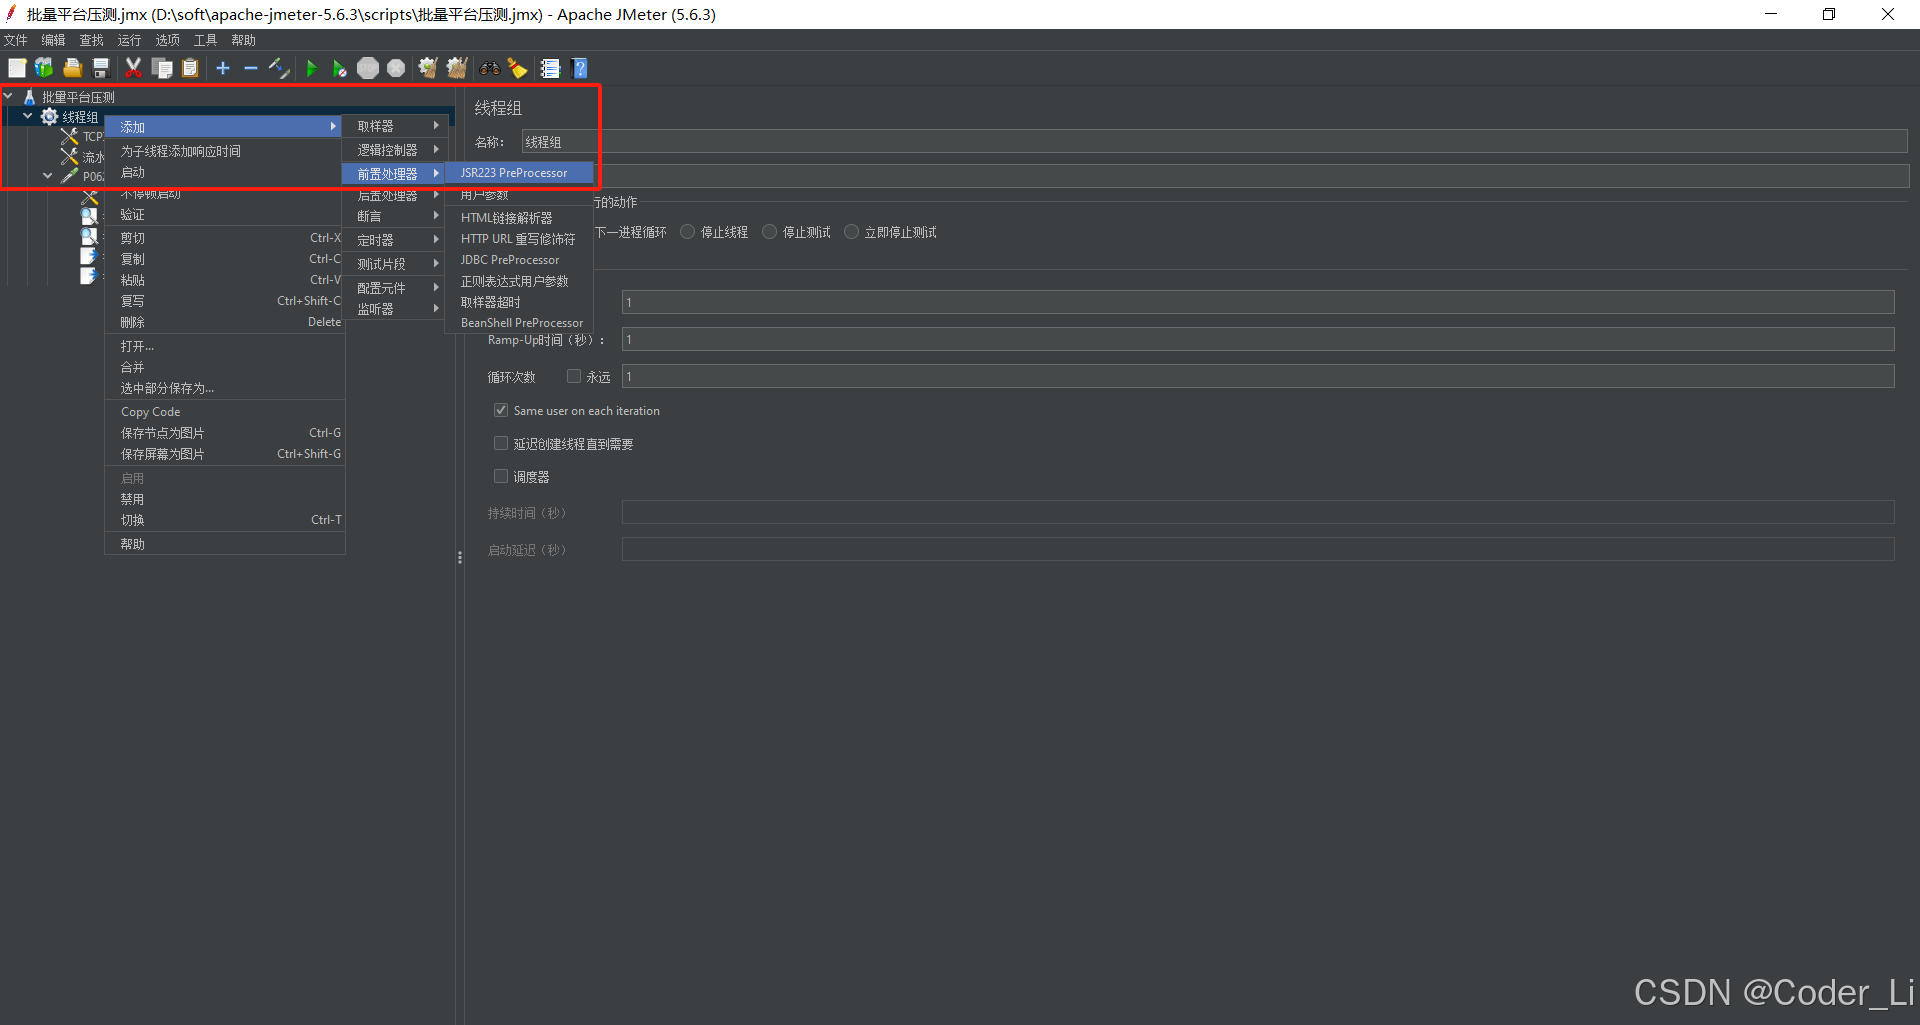Screen dimensions: 1920x1025
Task: Click 帮助 in context menu
Action: coord(225,544)
